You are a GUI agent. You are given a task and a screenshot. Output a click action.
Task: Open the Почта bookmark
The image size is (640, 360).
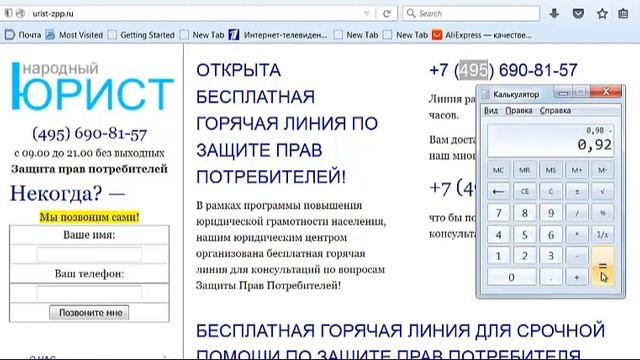[23, 35]
